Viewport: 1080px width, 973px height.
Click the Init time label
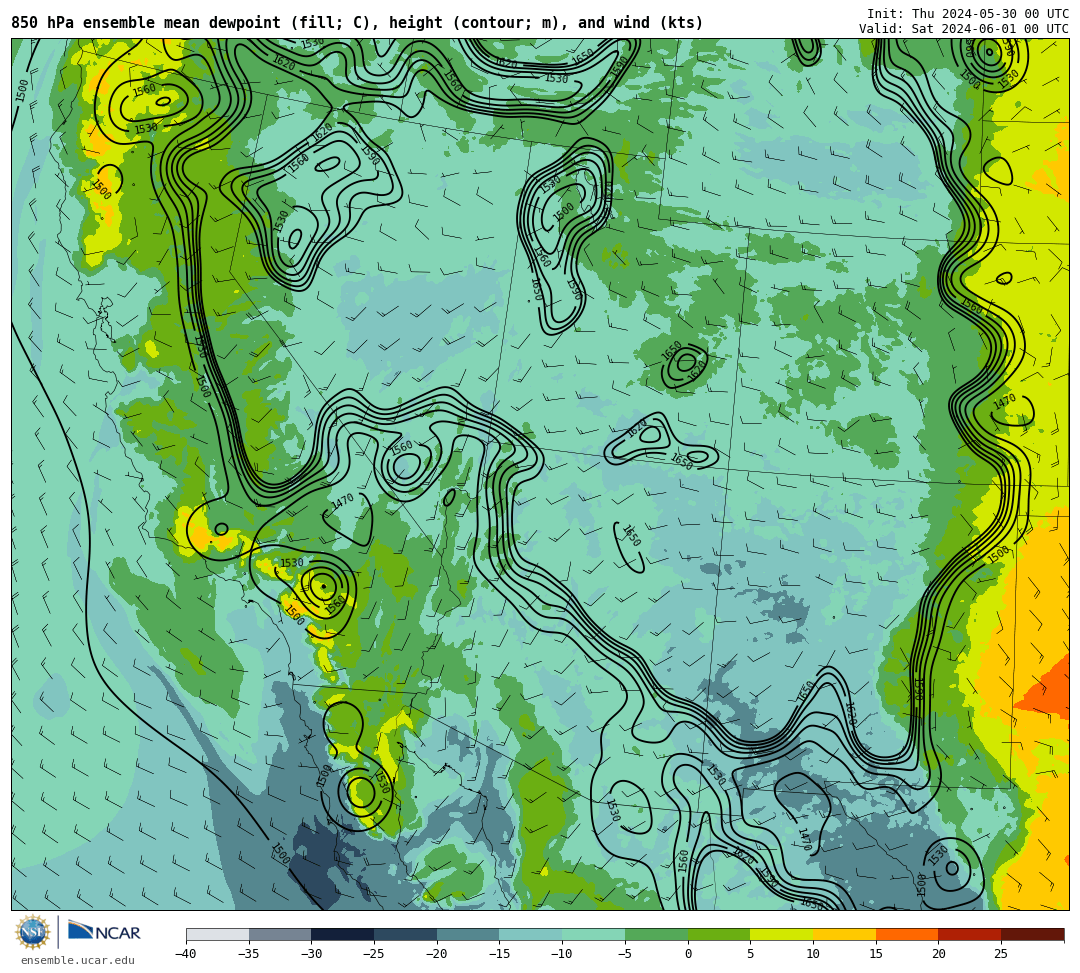click(x=968, y=14)
